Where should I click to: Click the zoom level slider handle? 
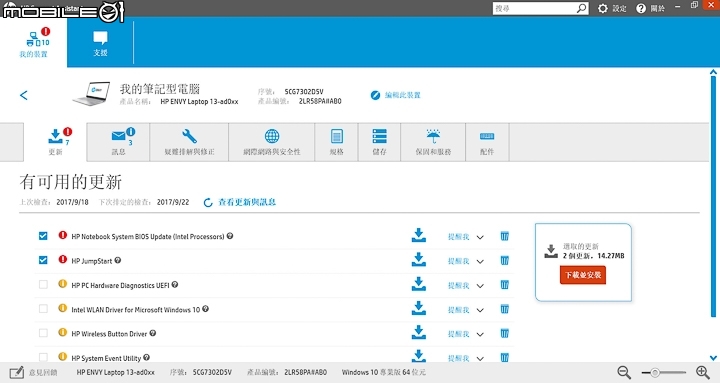655,372
